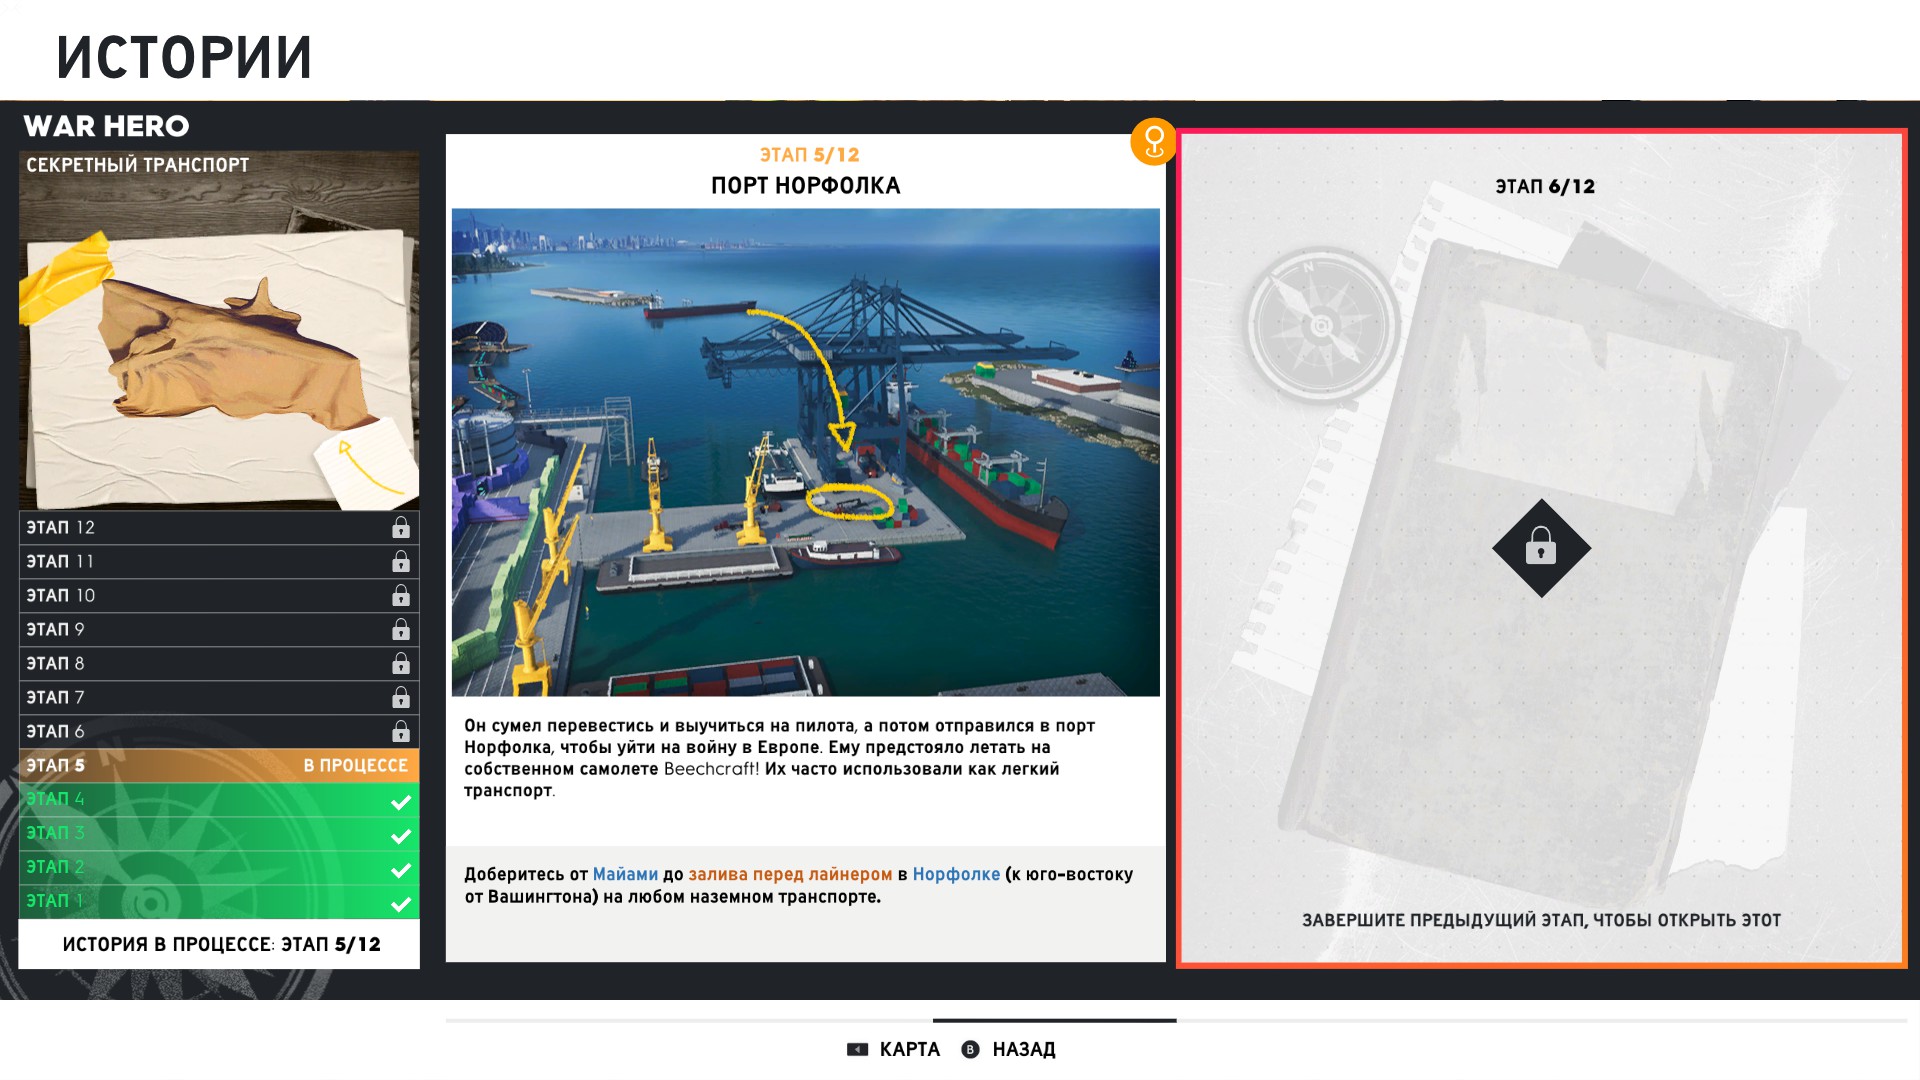Click the padlock diamond on stage 6/12 card
Image resolution: width=1920 pixels, height=1080 pixels.
[1541, 548]
